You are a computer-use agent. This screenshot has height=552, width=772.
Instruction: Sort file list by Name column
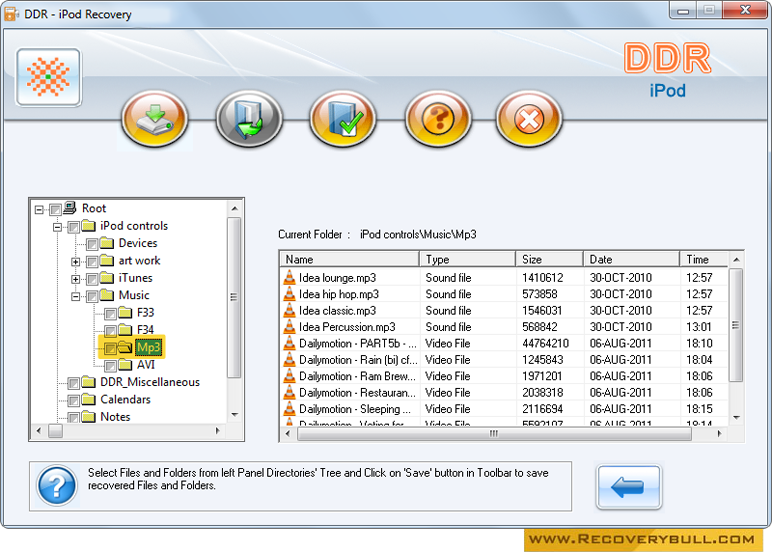(x=350, y=259)
